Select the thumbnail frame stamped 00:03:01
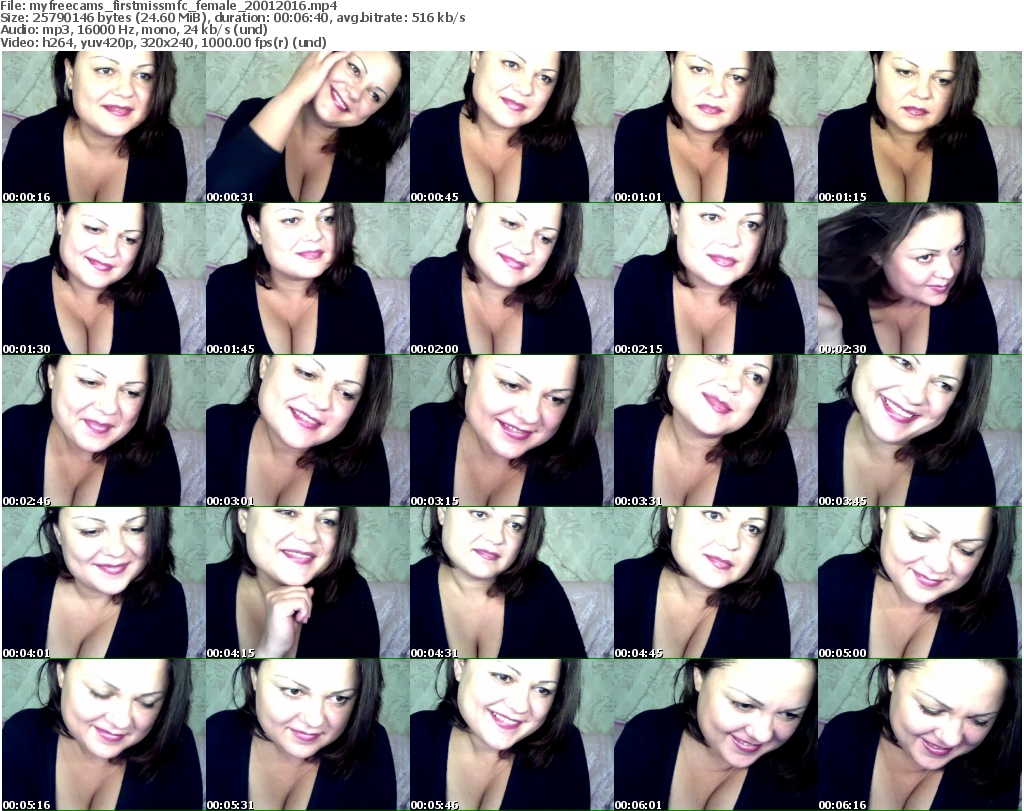 308,431
